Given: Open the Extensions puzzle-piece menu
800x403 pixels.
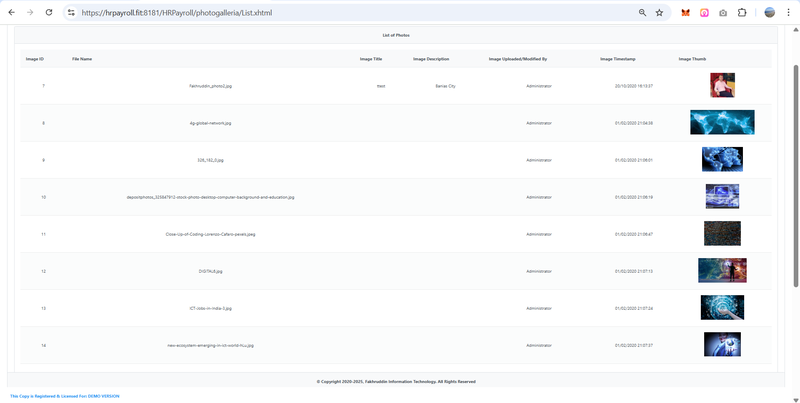Looking at the screenshot, I should point(742,13).
